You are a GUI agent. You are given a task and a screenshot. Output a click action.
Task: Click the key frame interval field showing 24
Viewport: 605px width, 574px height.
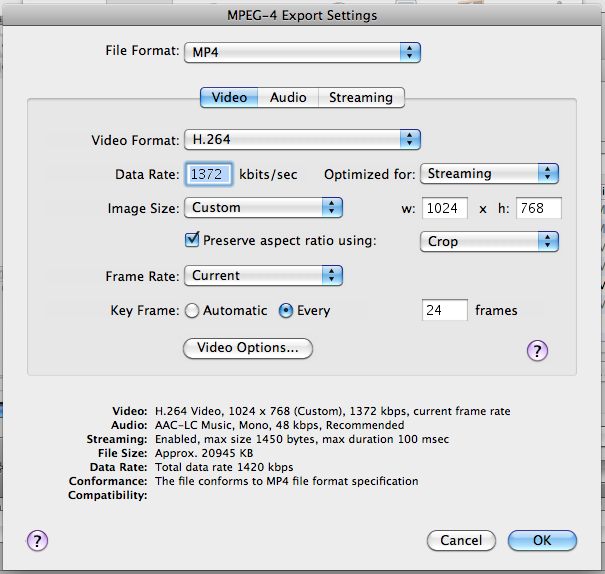[445, 310]
